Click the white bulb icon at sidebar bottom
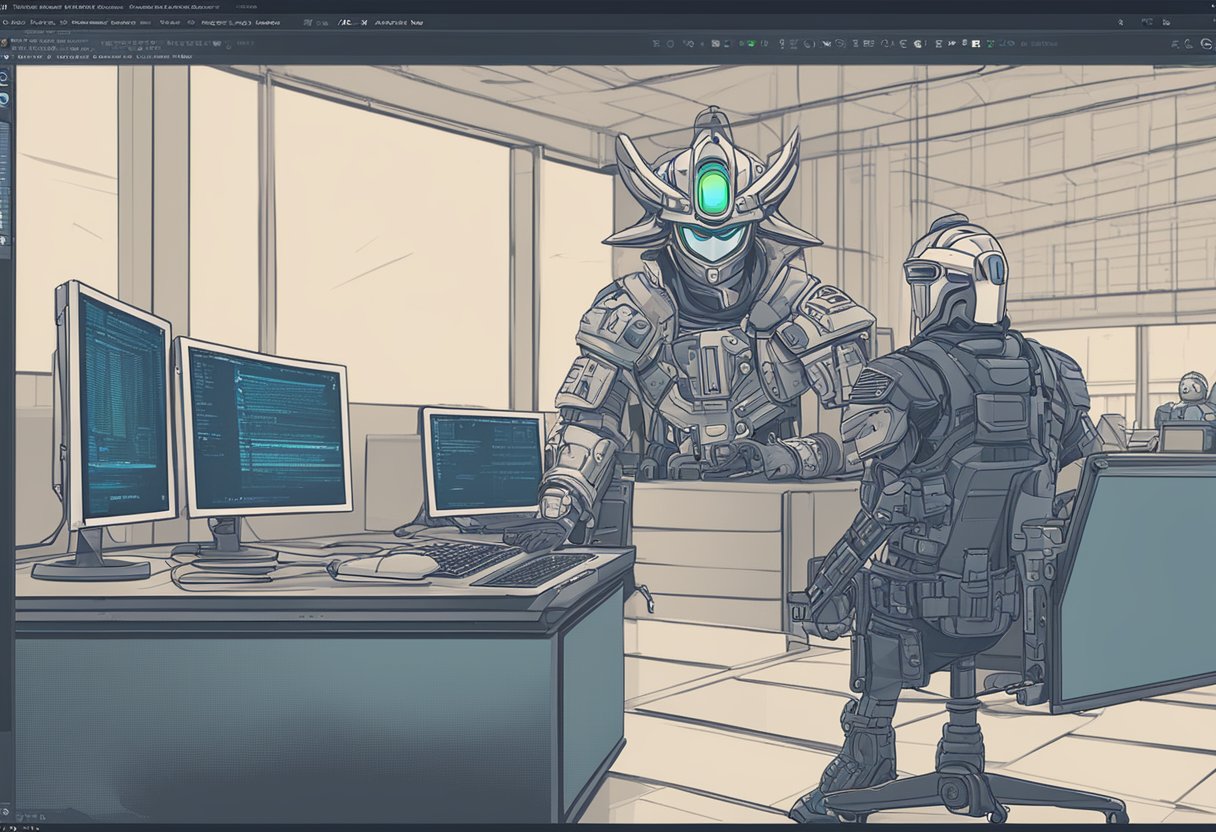Viewport: 1216px width, 832px height. click(x=5, y=241)
